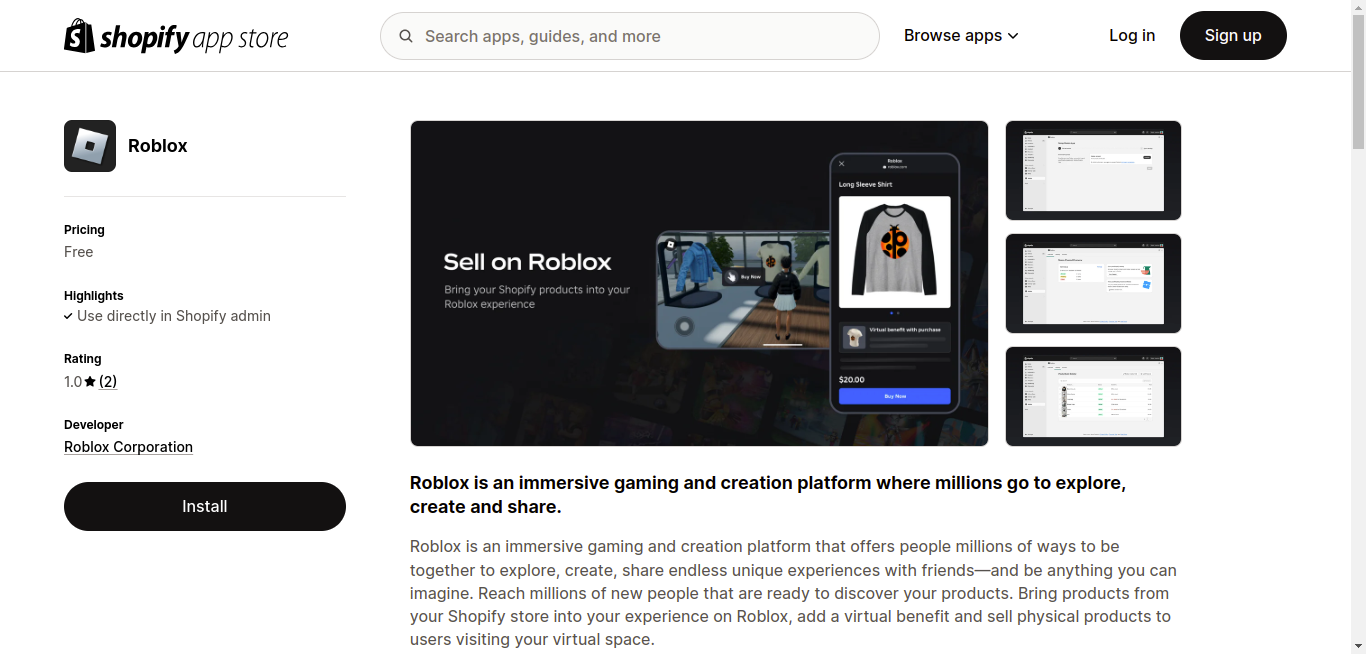Install the Roblox app
The image size is (1366, 654).
(x=205, y=506)
